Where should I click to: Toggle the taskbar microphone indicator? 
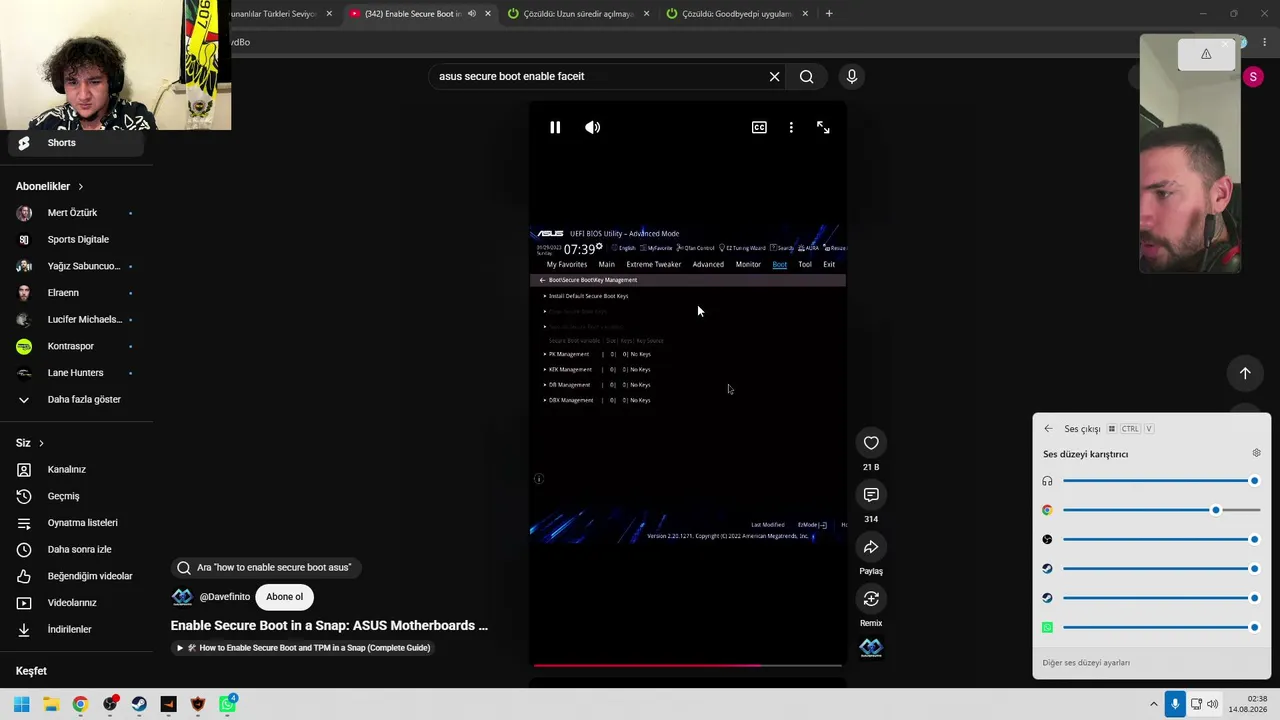(x=1175, y=704)
